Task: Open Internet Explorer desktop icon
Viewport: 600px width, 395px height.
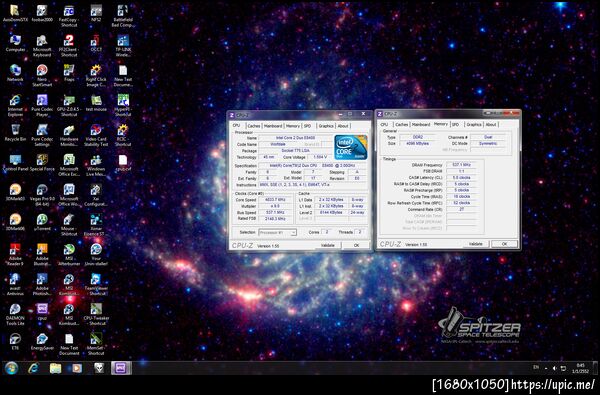Action: [x=15, y=105]
